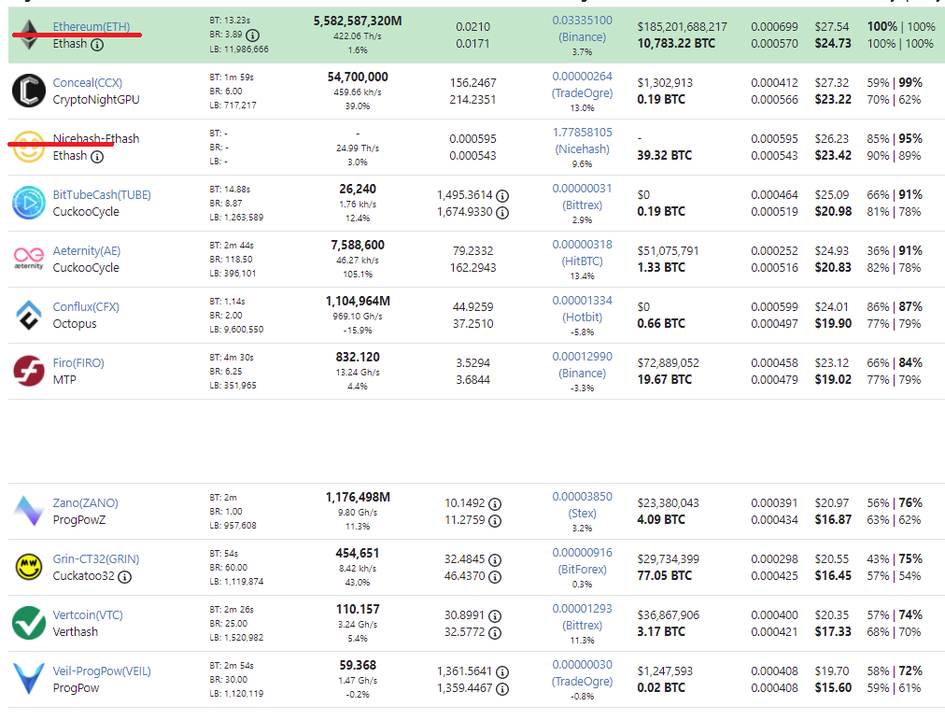This screenshot has height=720, width=945.
Task: Open the Conceal(CCX) coin link
Action: click(x=87, y=83)
